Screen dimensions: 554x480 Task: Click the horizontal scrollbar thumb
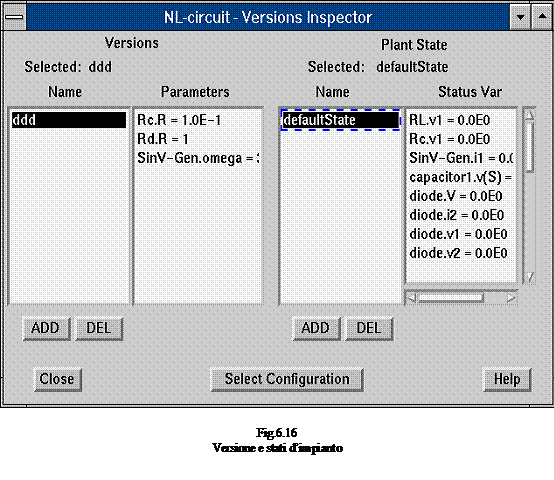tap(451, 298)
